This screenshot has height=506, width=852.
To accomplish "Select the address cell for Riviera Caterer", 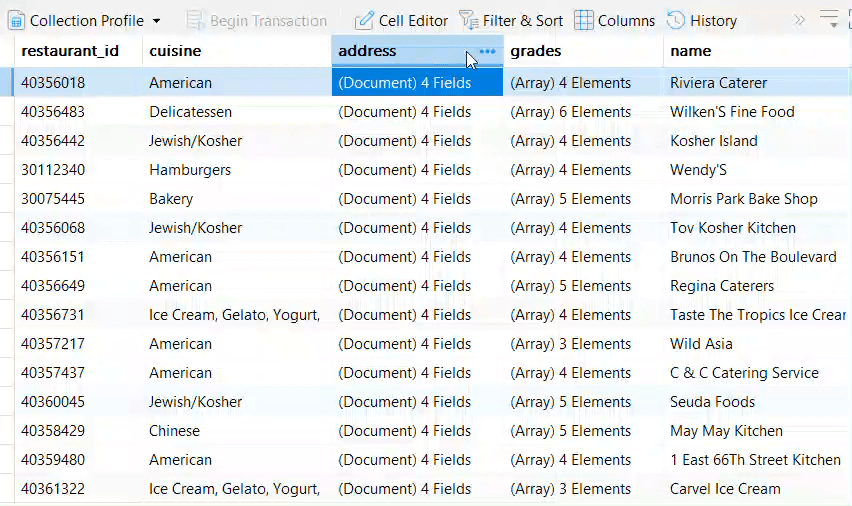I will click(x=417, y=83).
